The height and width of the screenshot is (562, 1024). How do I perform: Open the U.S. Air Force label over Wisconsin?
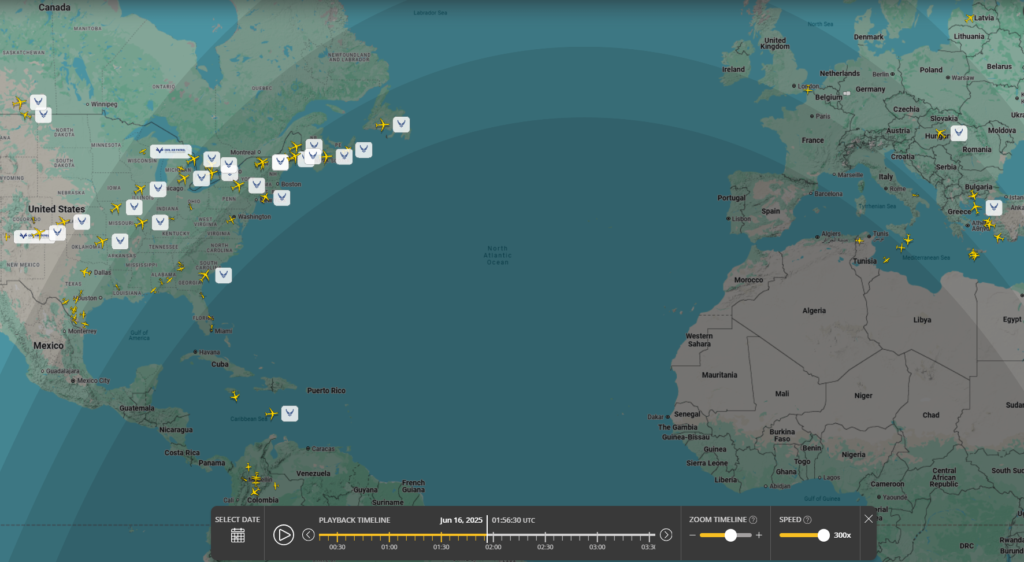[170, 151]
